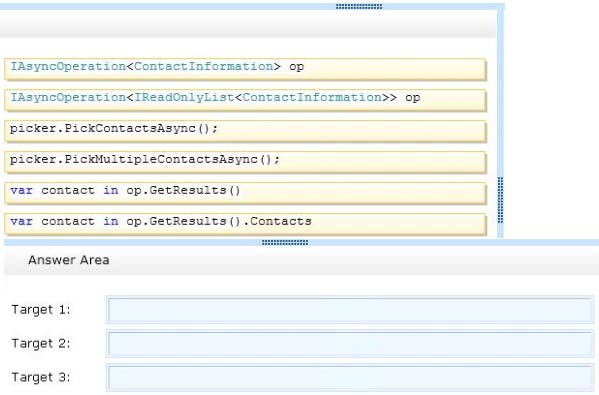The height and width of the screenshot is (395, 599).
Task: Click the Answer Area heading
Action: [x=69, y=260]
